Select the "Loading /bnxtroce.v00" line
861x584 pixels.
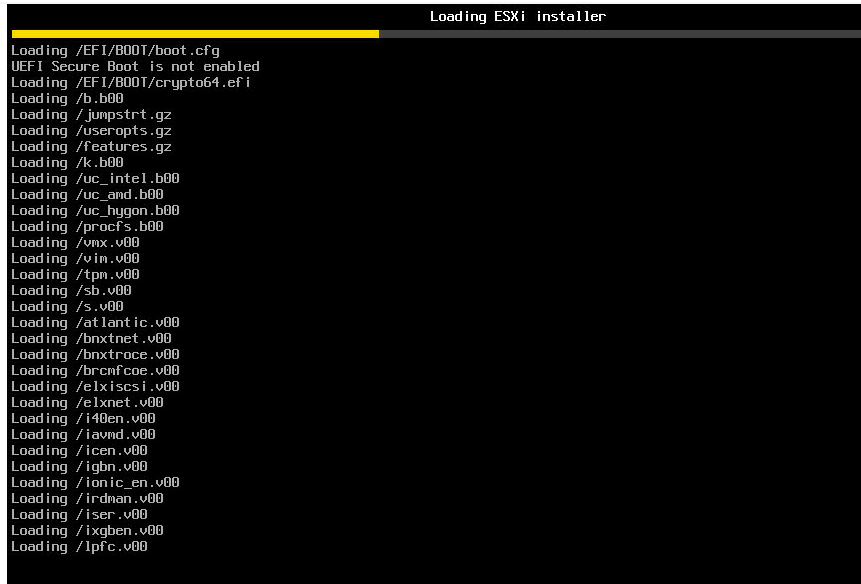(x=95, y=354)
